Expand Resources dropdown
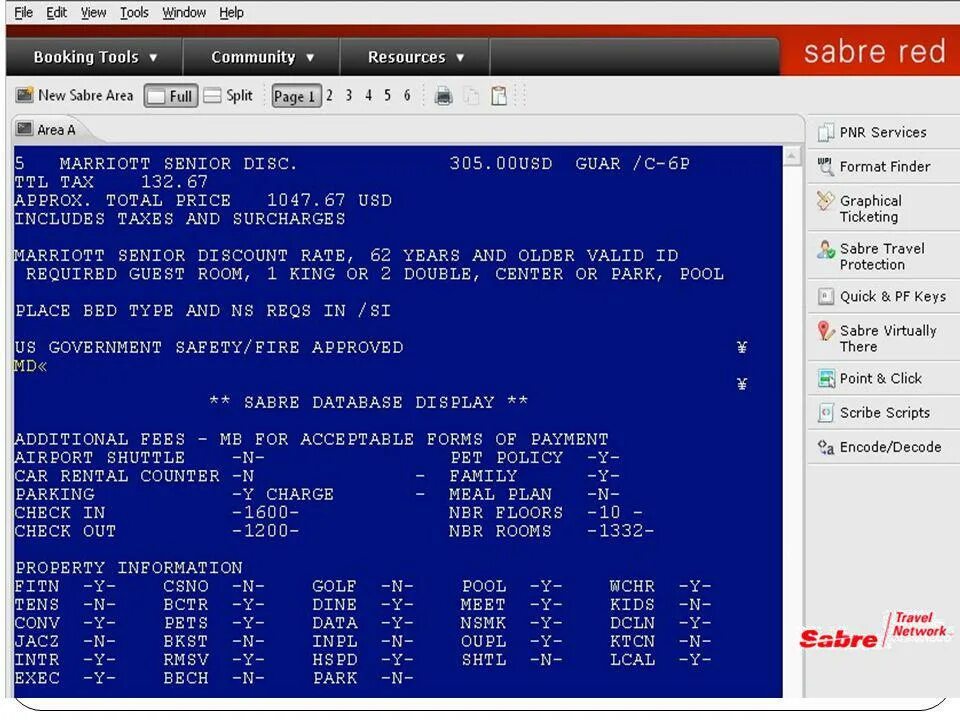960x720 pixels. pos(416,57)
